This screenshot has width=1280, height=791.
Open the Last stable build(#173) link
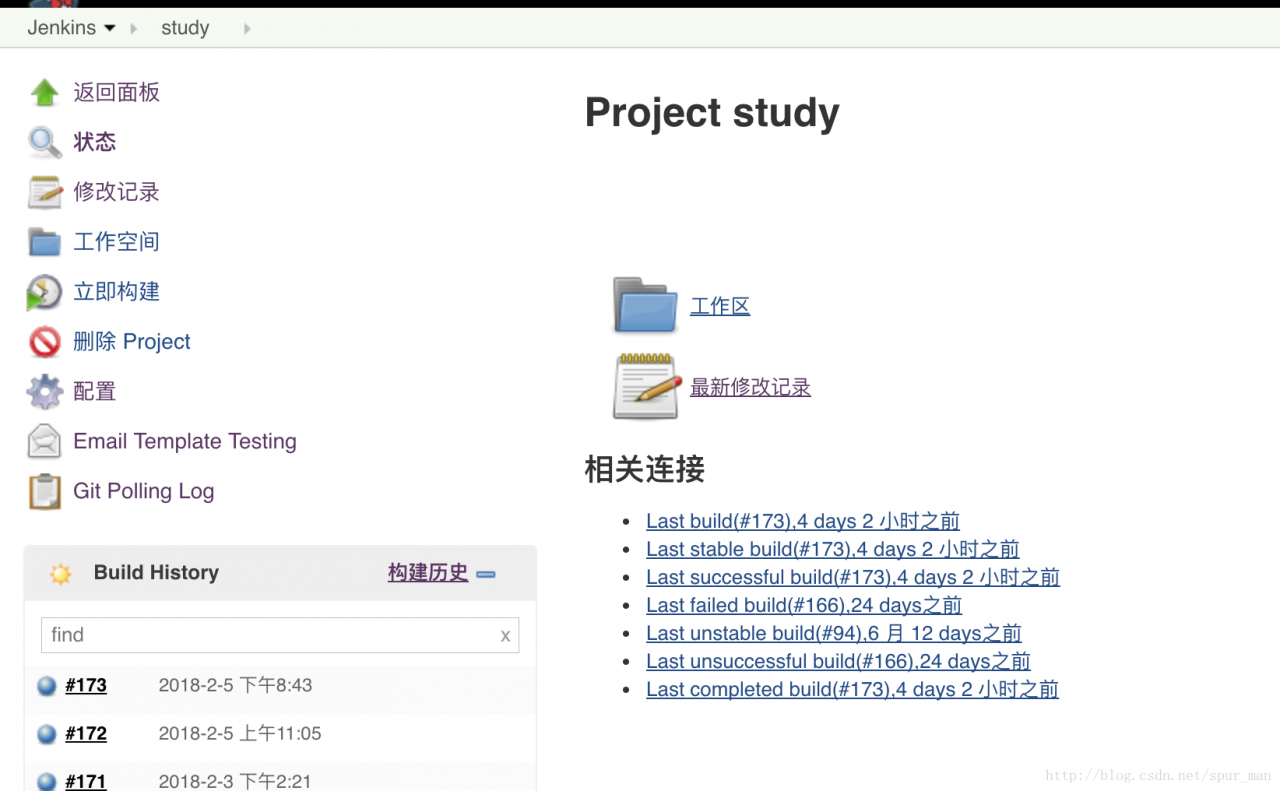833,549
